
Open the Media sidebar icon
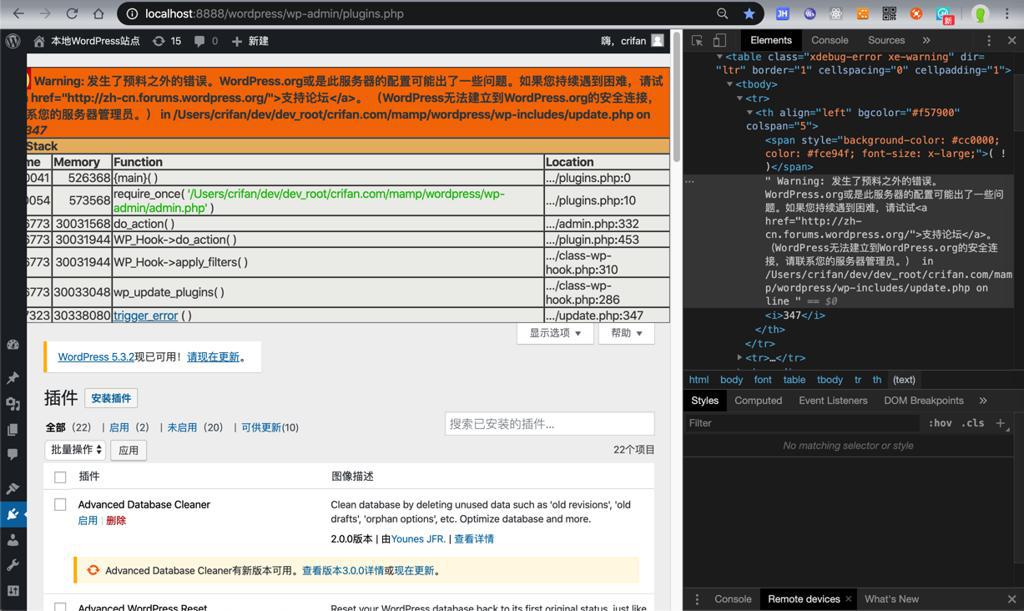pos(13,404)
